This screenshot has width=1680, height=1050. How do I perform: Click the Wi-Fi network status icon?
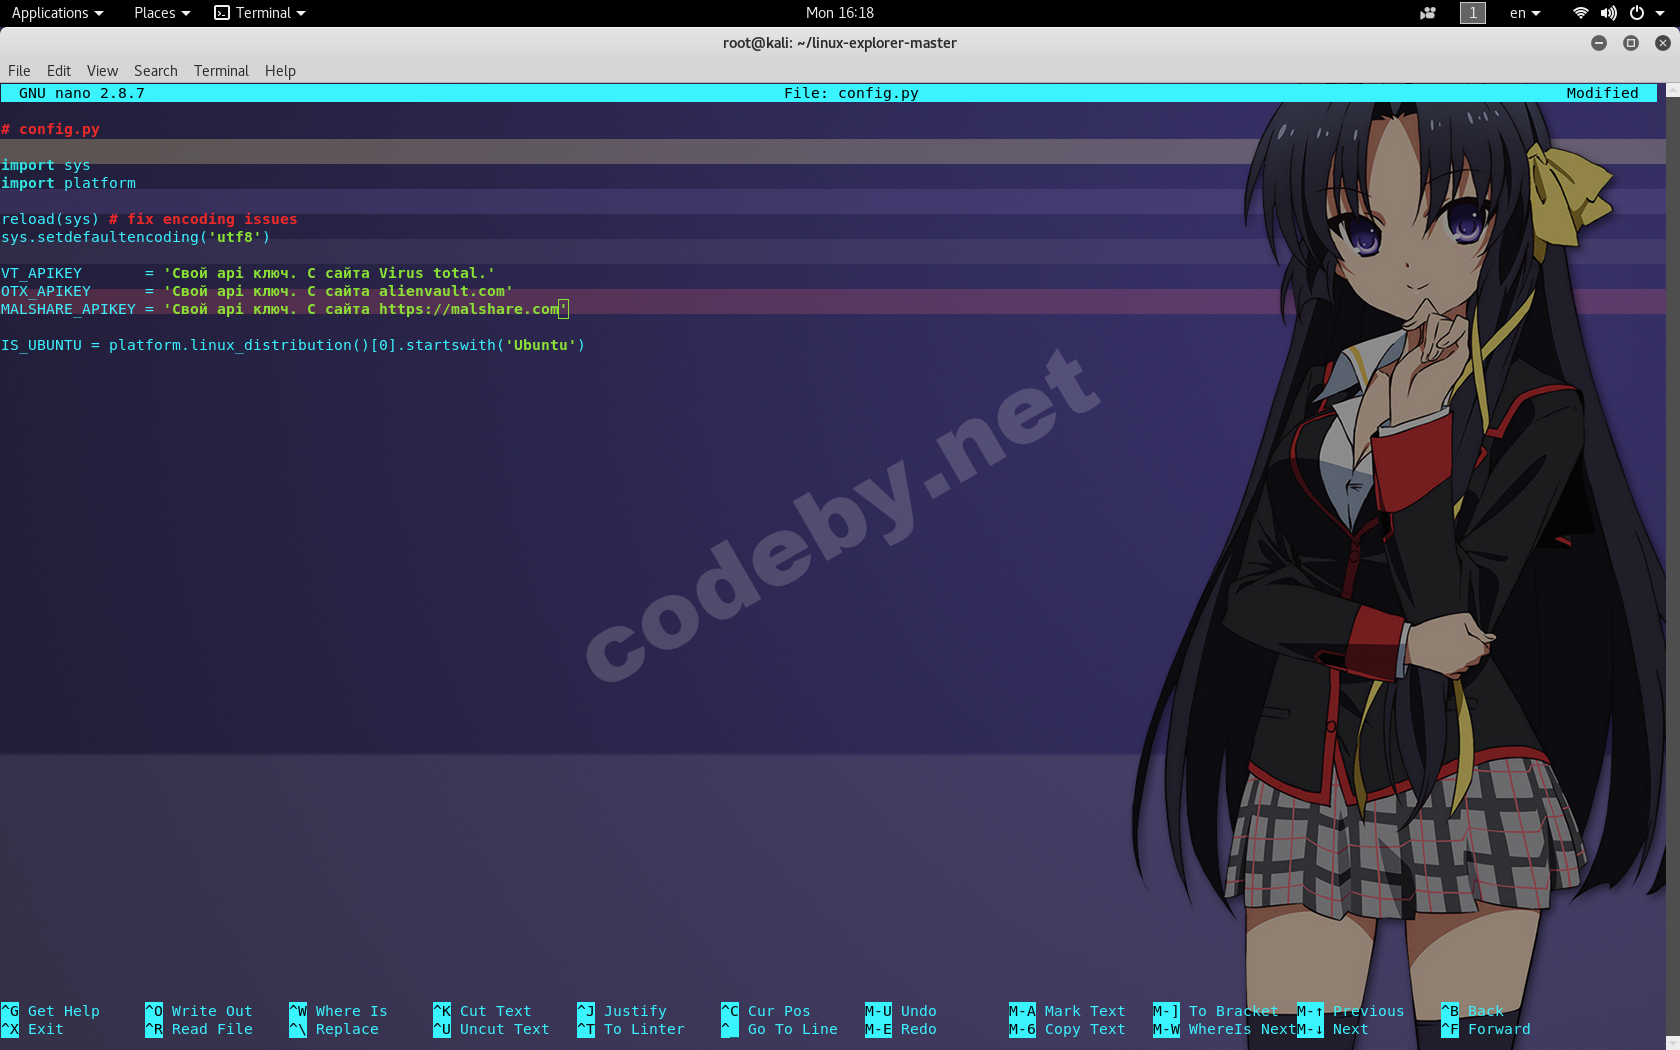click(1580, 13)
